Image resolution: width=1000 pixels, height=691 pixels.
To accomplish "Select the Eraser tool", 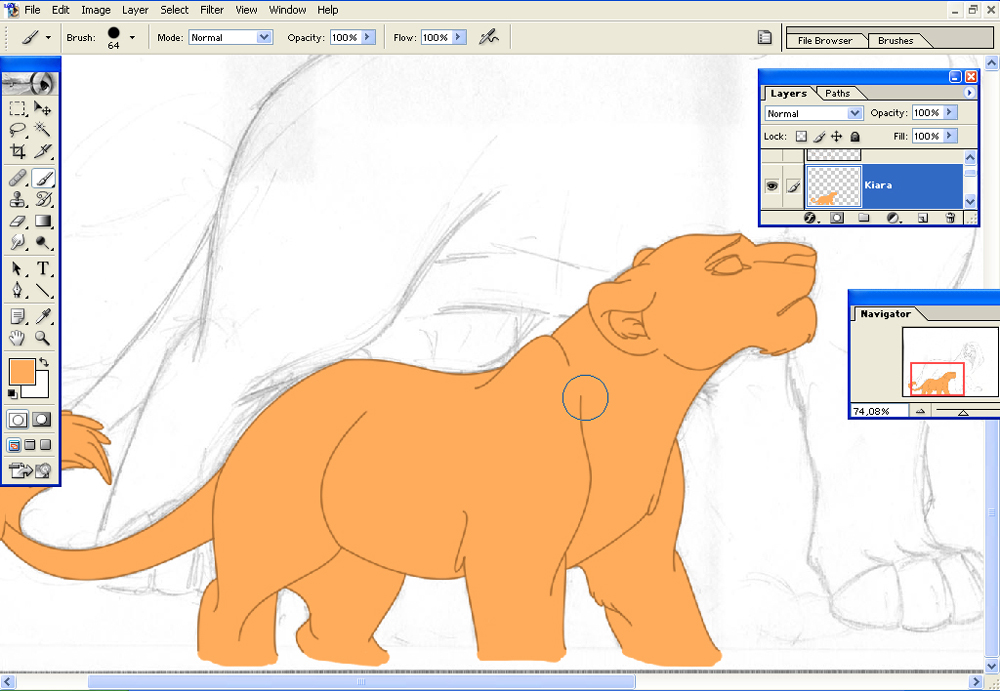I will (18, 221).
